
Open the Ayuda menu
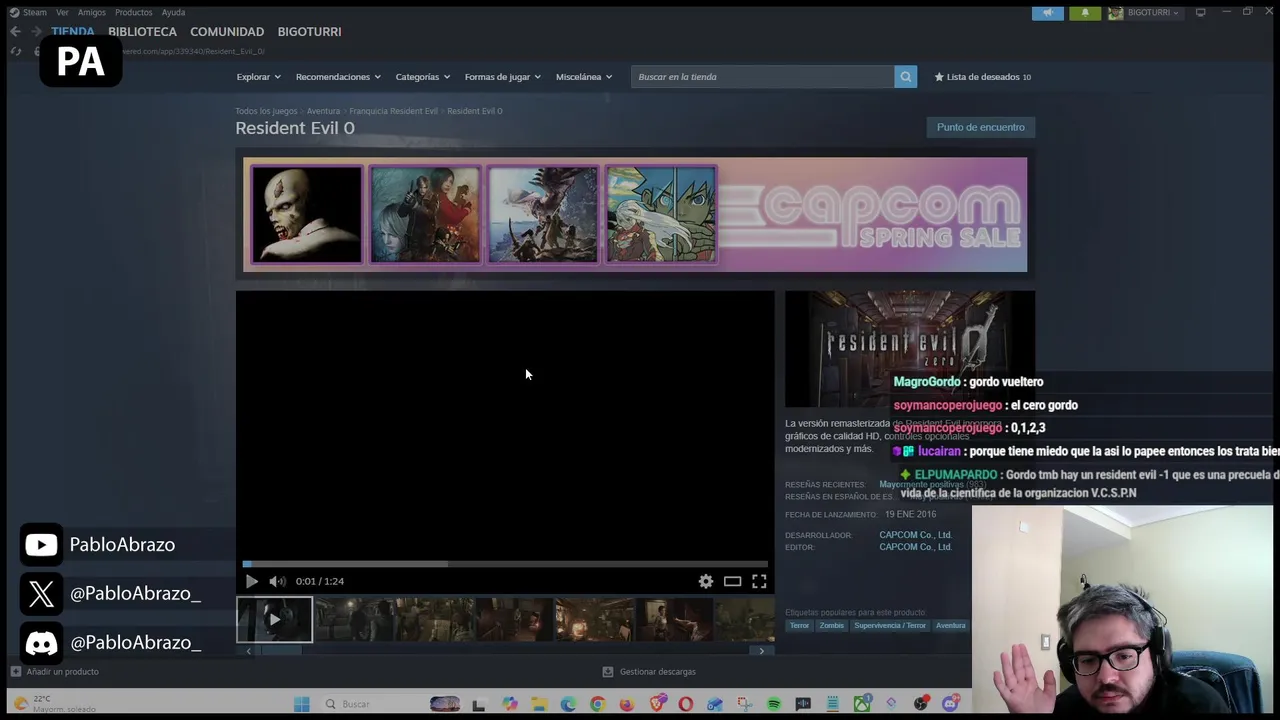(173, 12)
